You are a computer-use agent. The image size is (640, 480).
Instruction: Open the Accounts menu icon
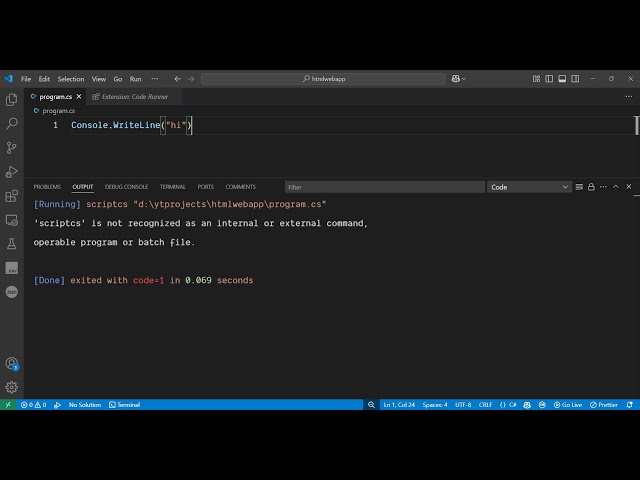11,363
